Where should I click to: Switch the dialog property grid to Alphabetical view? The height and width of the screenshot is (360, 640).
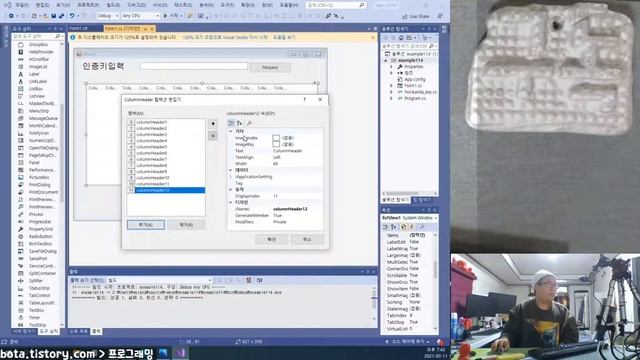pyautogui.click(x=239, y=123)
